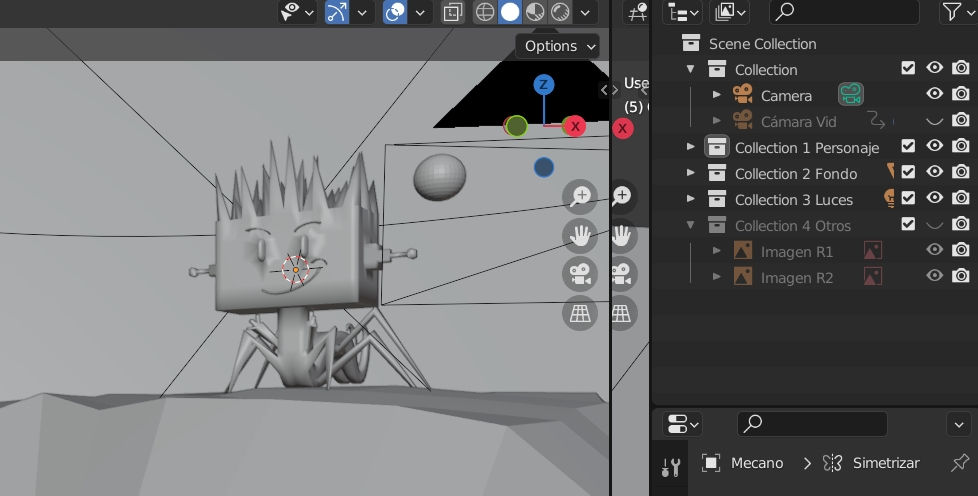Toggle viewport overlays icon

(395, 12)
